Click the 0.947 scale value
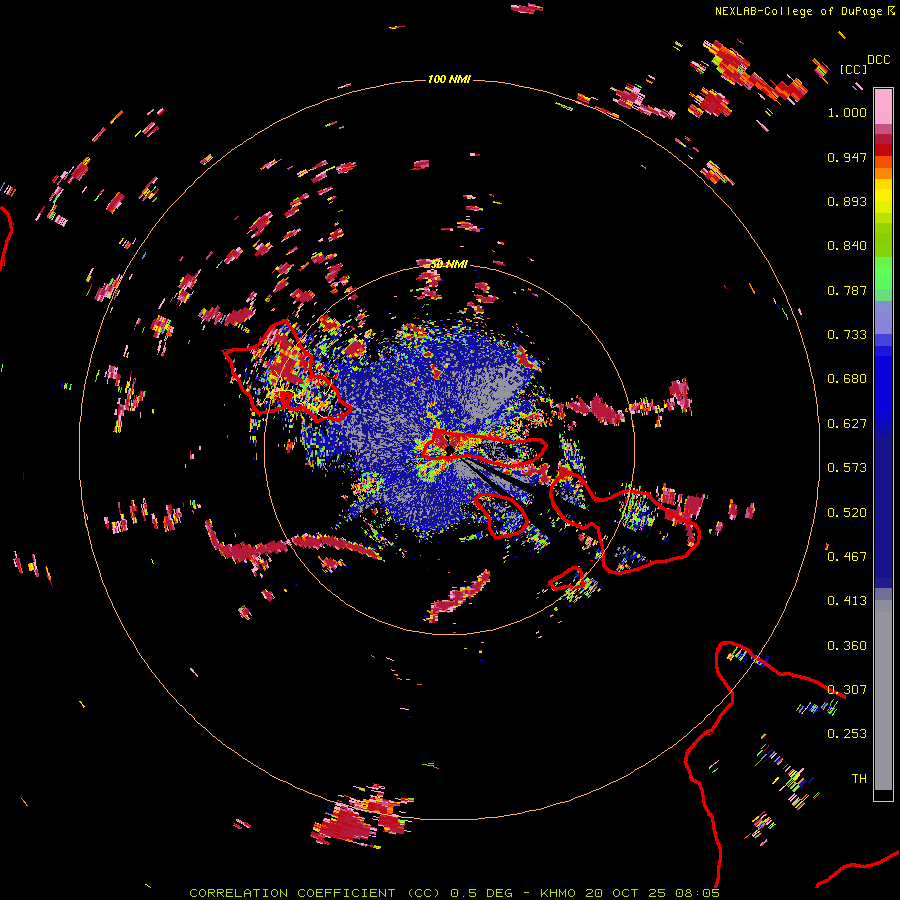This screenshot has height=900, width=900. coord(847,157)
